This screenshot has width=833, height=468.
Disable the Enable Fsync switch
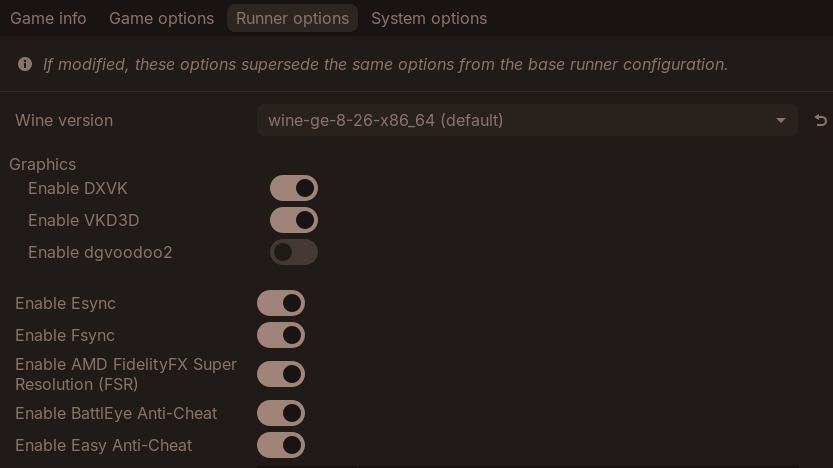pyautogui.click(x=281, y=335)
